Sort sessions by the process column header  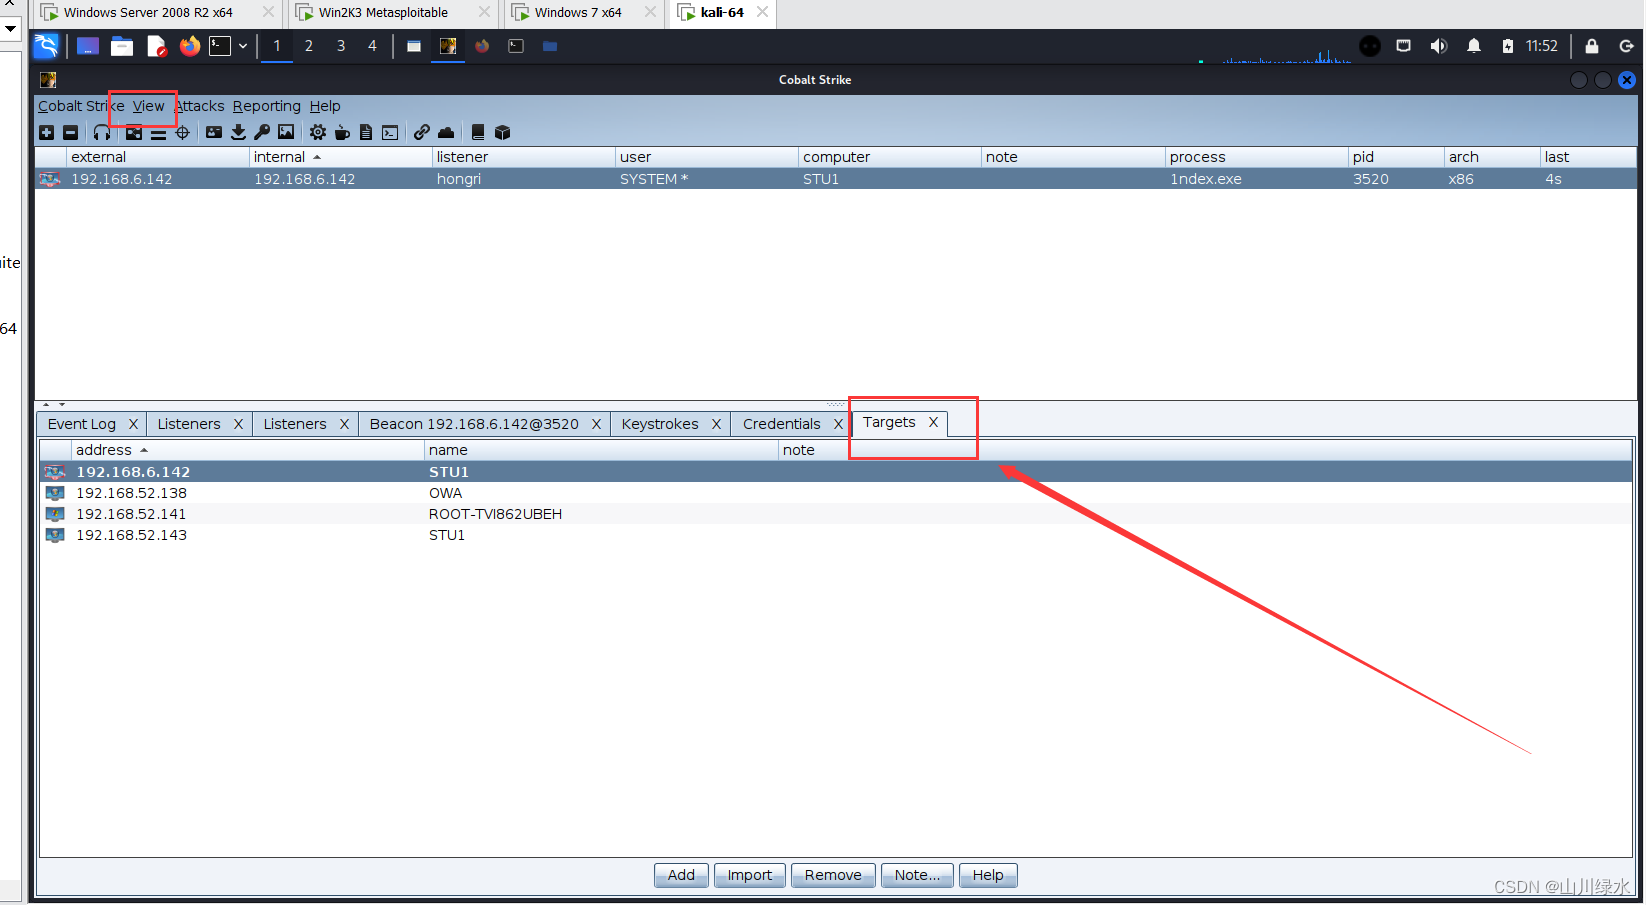click(x=1256, y=157)
